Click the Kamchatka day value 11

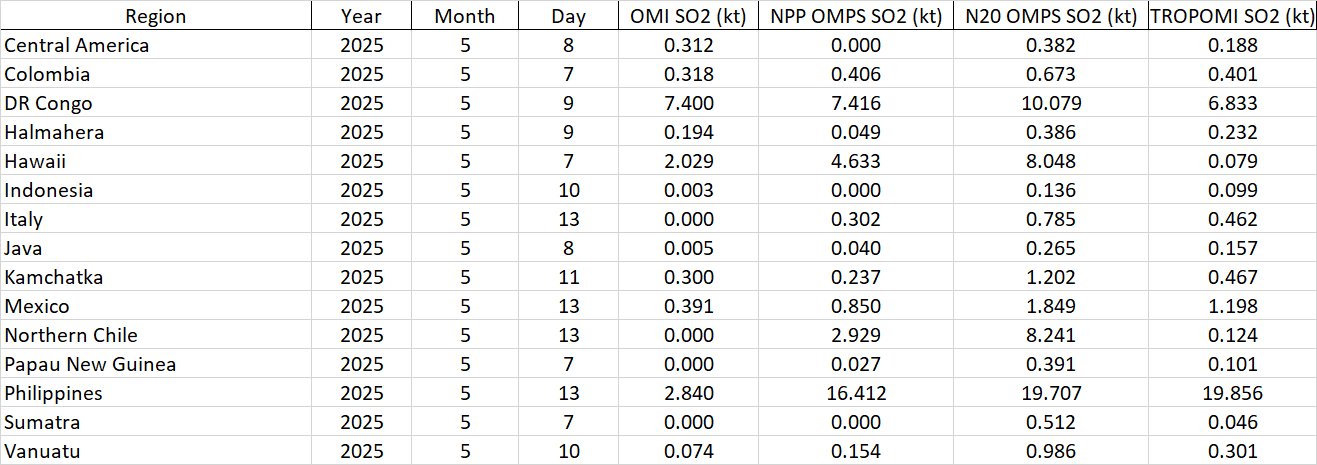pyautogui.click(x=569, y=277)
